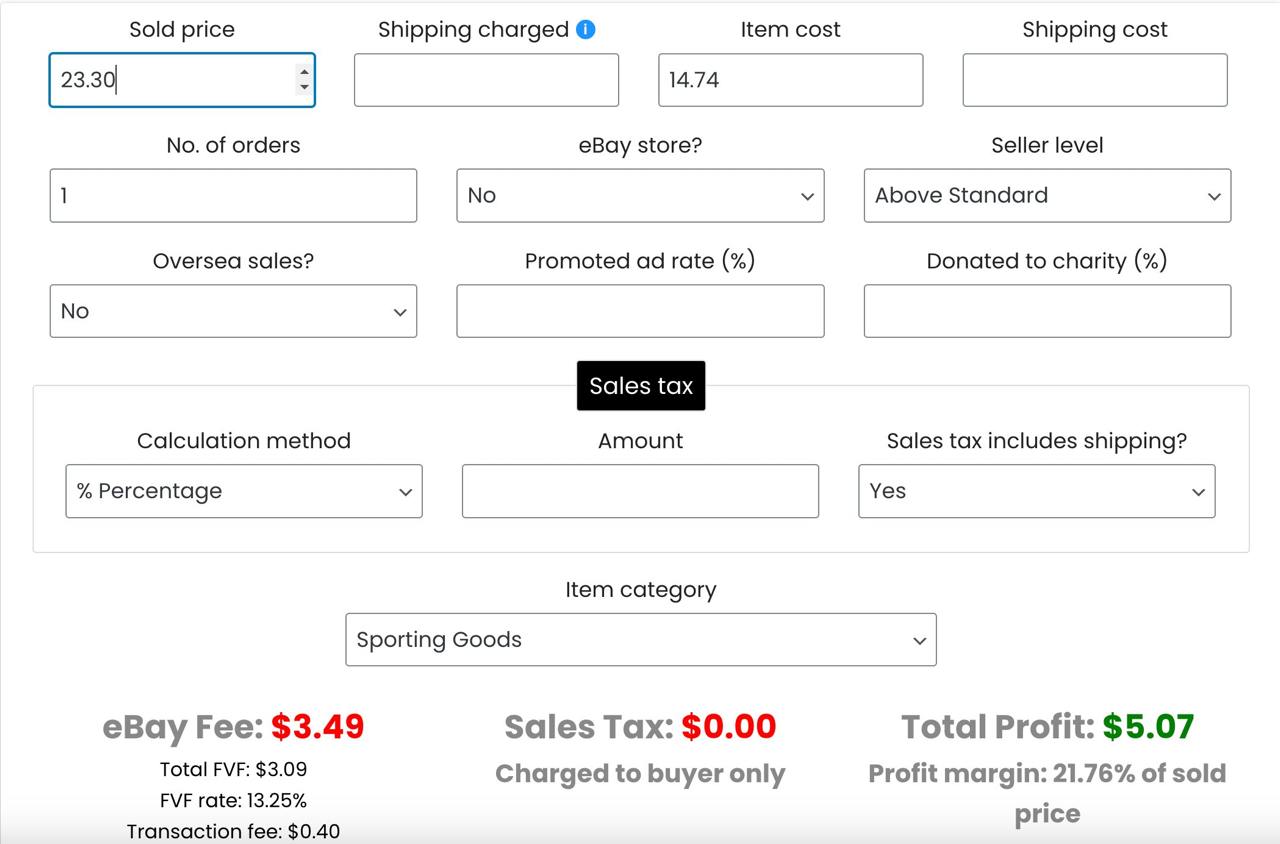
Task: Open the Item category dropdown
Action: point(641,640)
